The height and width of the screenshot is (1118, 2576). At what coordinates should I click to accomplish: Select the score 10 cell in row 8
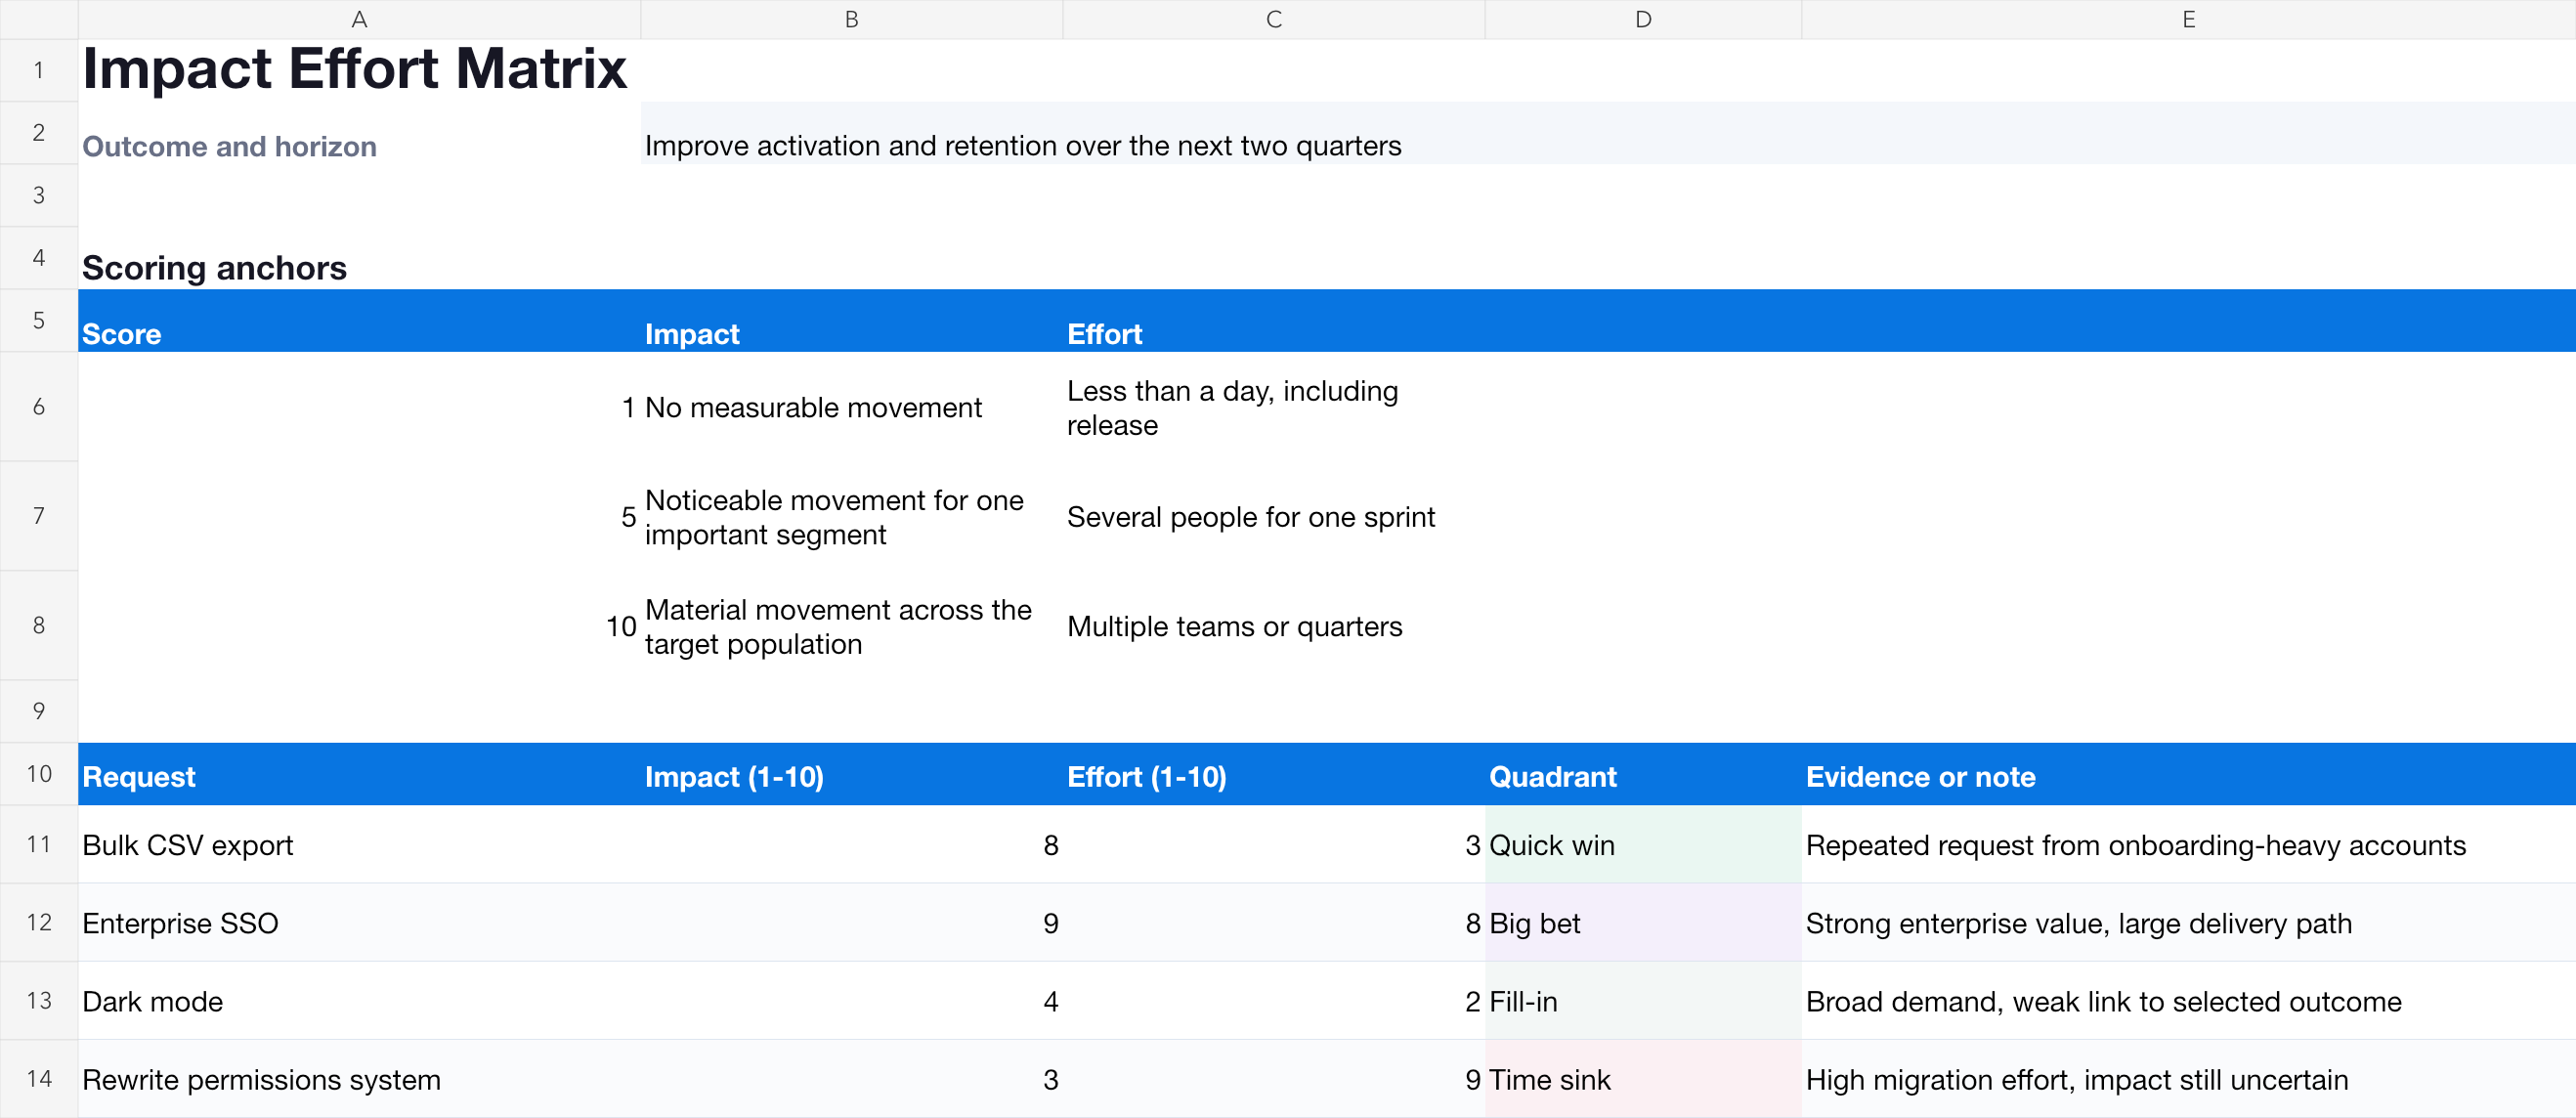pyautogui.click(x=359, y=626)
